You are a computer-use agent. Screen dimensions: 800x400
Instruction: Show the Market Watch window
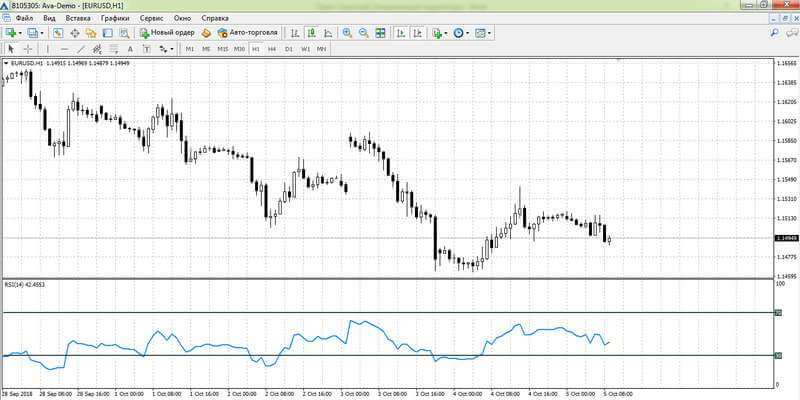click(58, 33)
